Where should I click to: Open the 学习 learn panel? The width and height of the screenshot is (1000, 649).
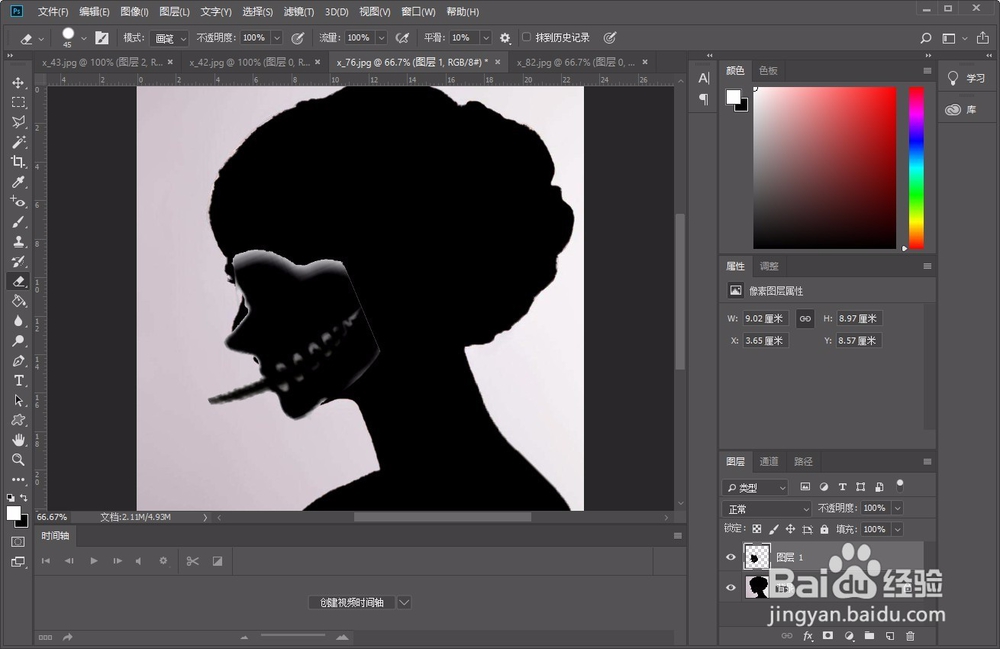coord(967,78)
